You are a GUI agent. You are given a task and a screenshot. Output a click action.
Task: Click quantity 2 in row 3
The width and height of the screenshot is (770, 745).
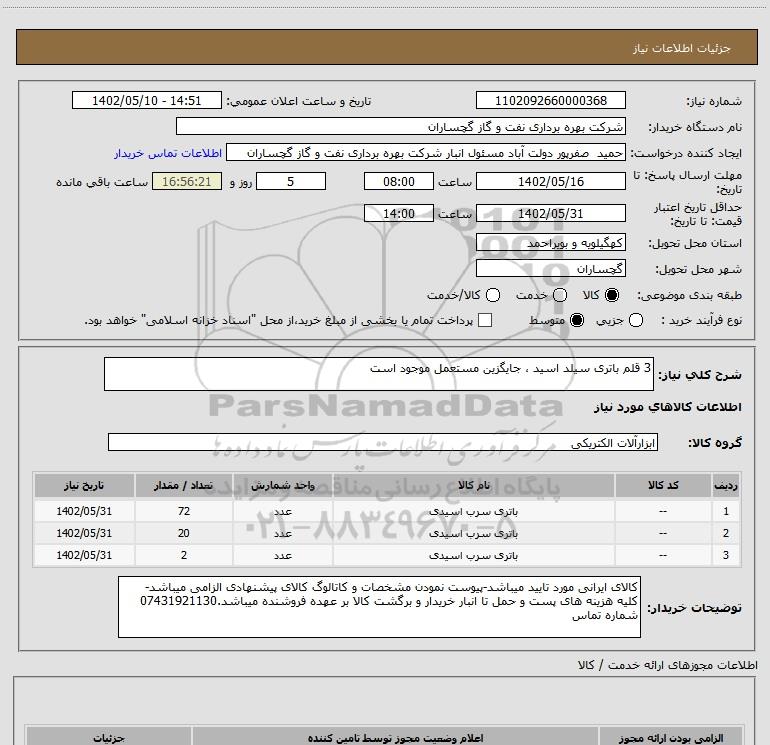pyautogui.click(x=184, y=555)
